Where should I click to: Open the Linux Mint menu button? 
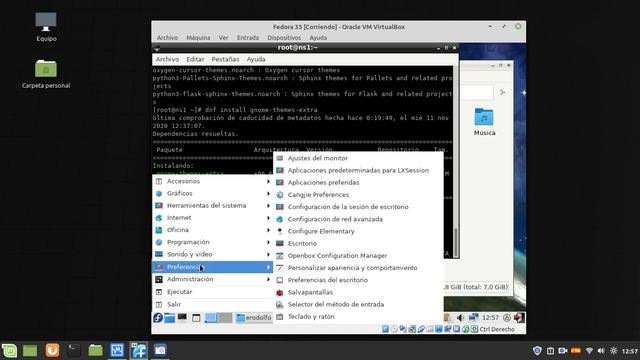[x=9, y=350]
